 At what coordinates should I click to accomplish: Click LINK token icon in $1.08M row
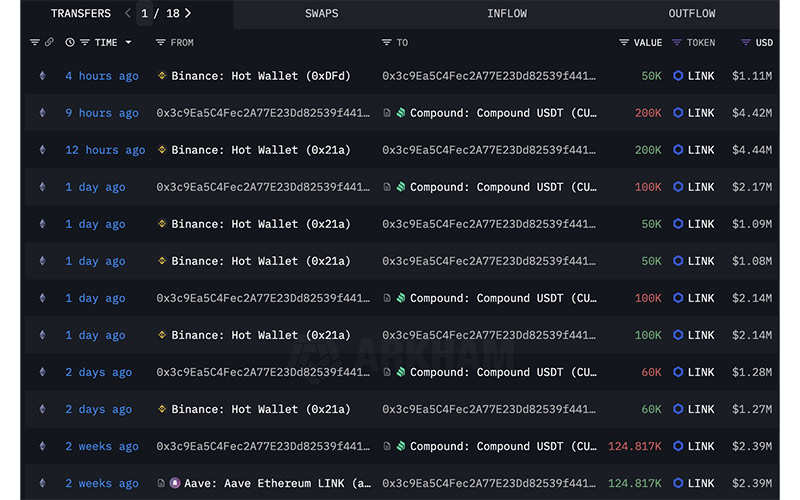click(x=678, y=261)
